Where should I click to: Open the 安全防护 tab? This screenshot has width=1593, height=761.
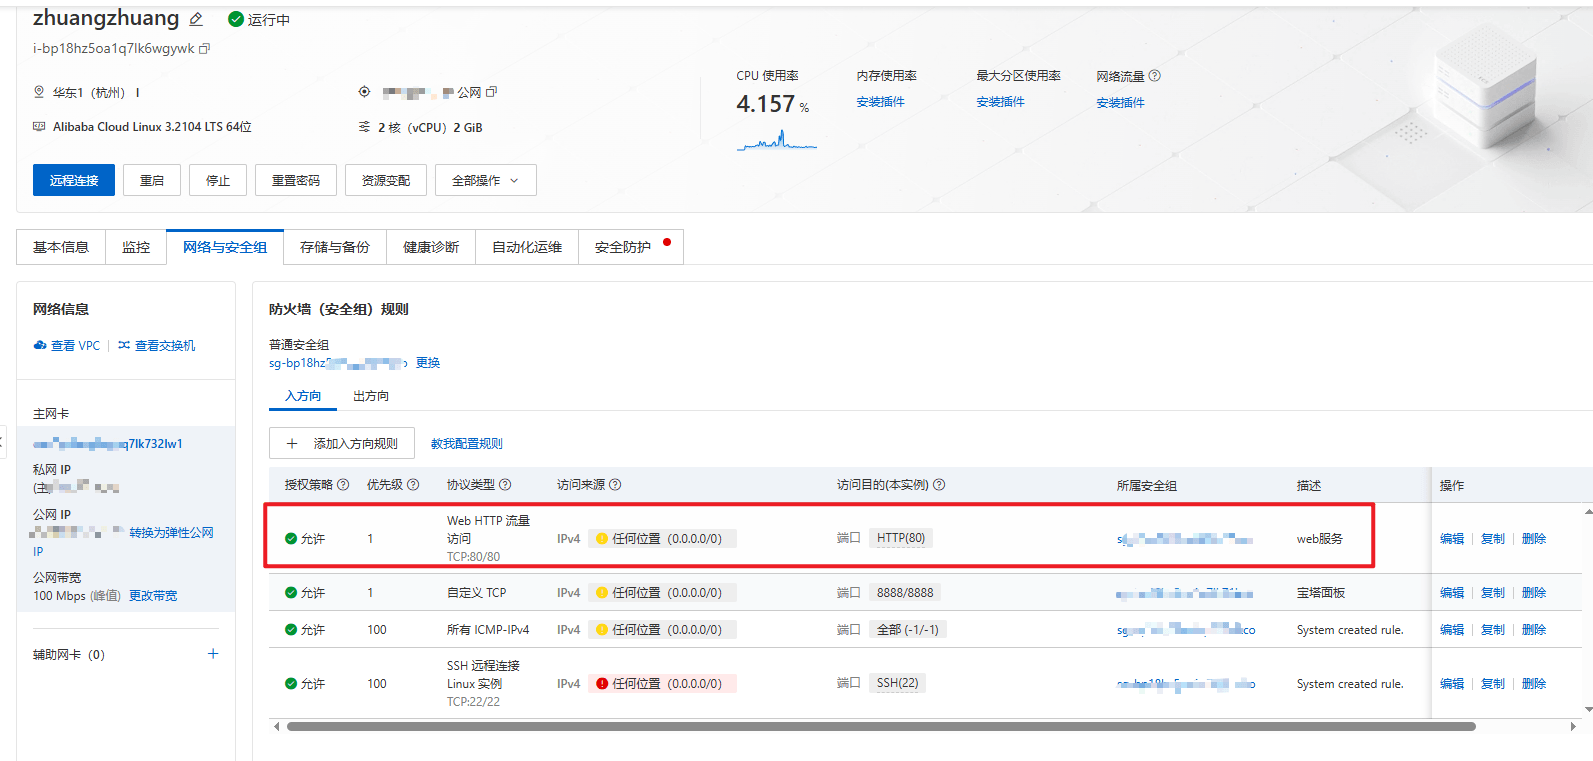(623, 247)
